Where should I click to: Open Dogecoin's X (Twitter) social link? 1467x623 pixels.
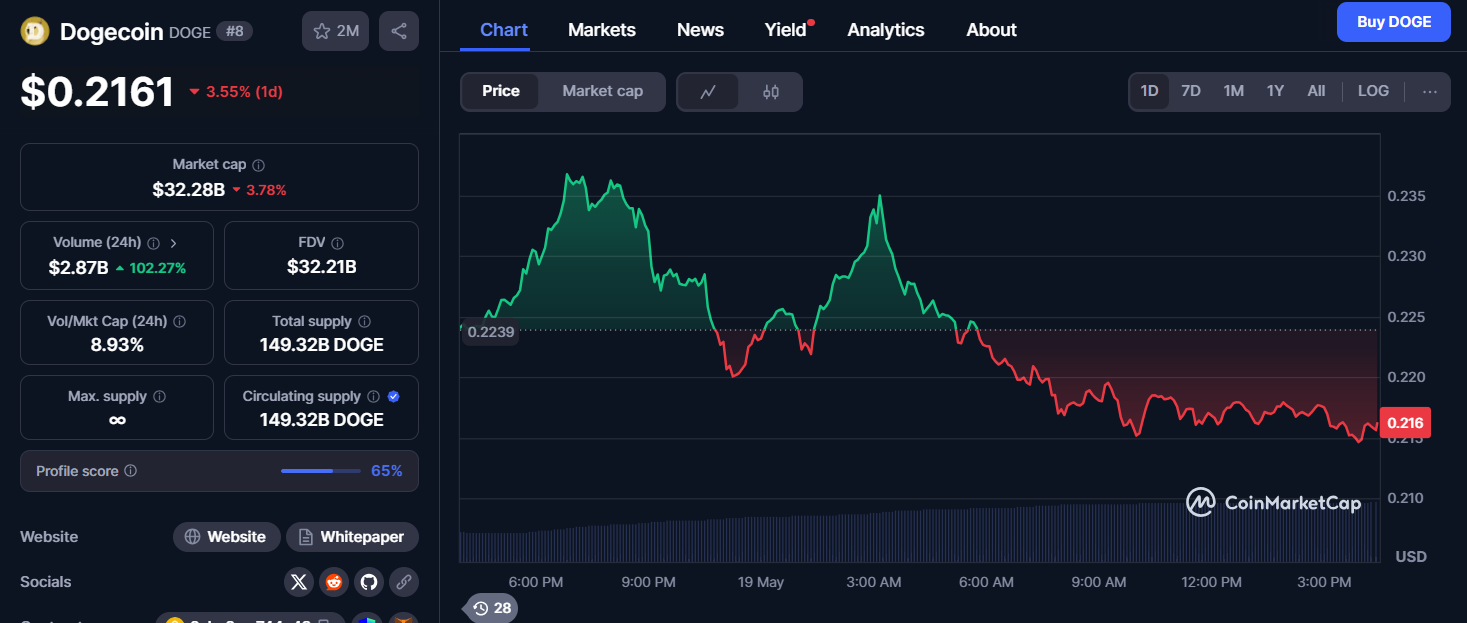298,581
